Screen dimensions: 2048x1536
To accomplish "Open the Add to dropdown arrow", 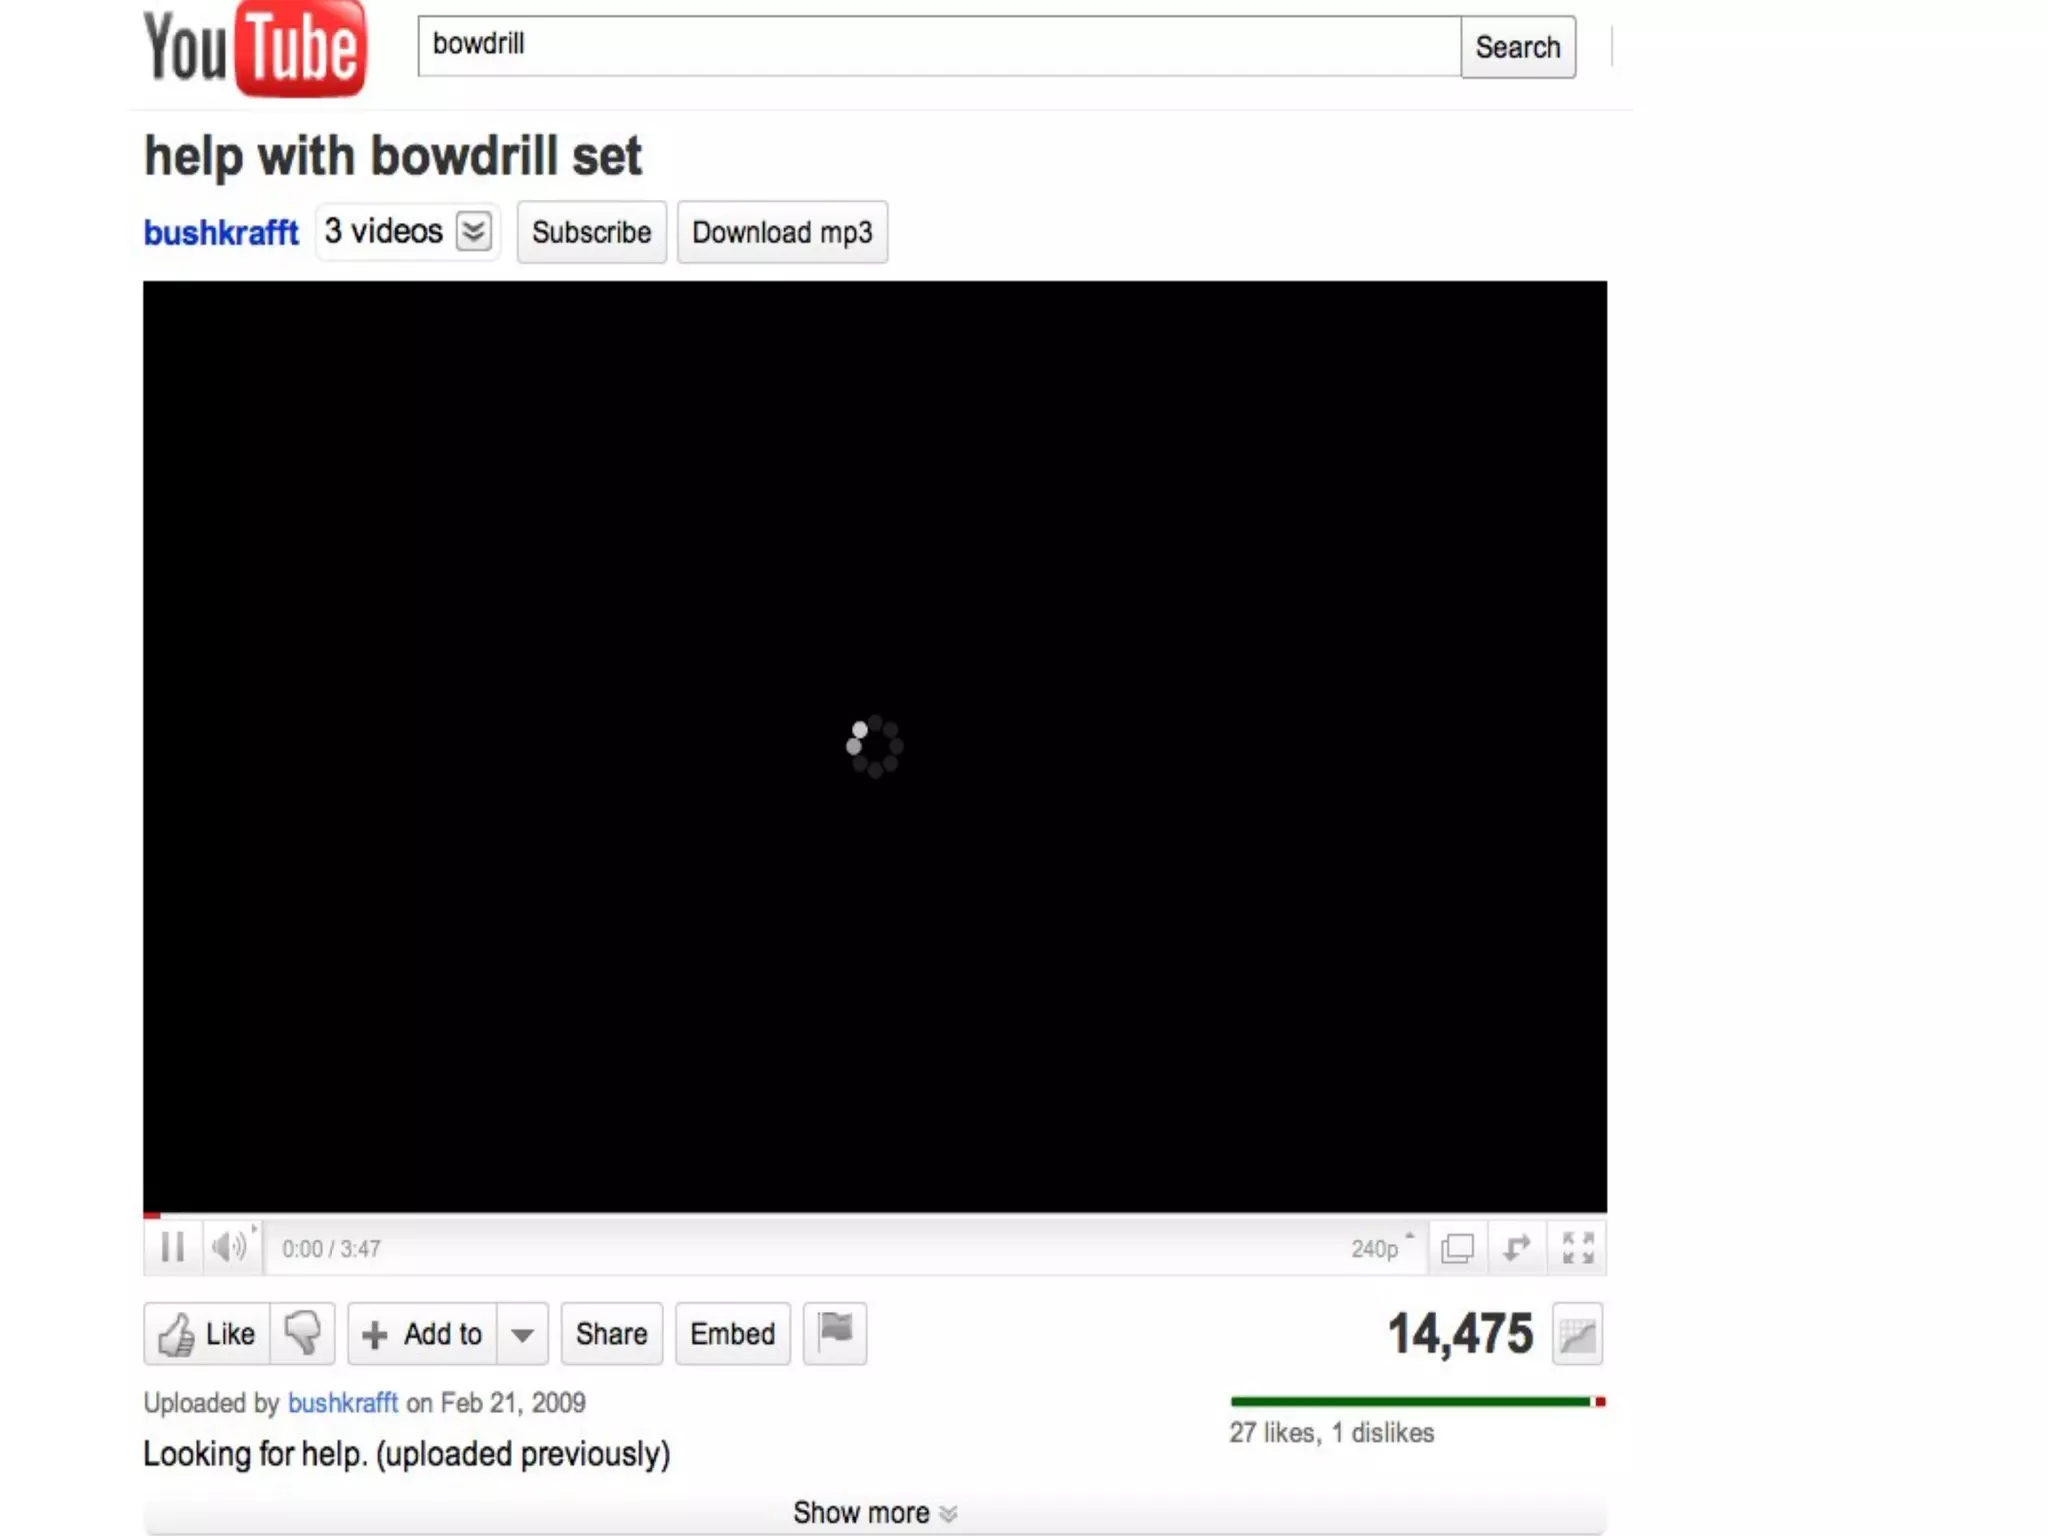I will tap(522, 1333).
